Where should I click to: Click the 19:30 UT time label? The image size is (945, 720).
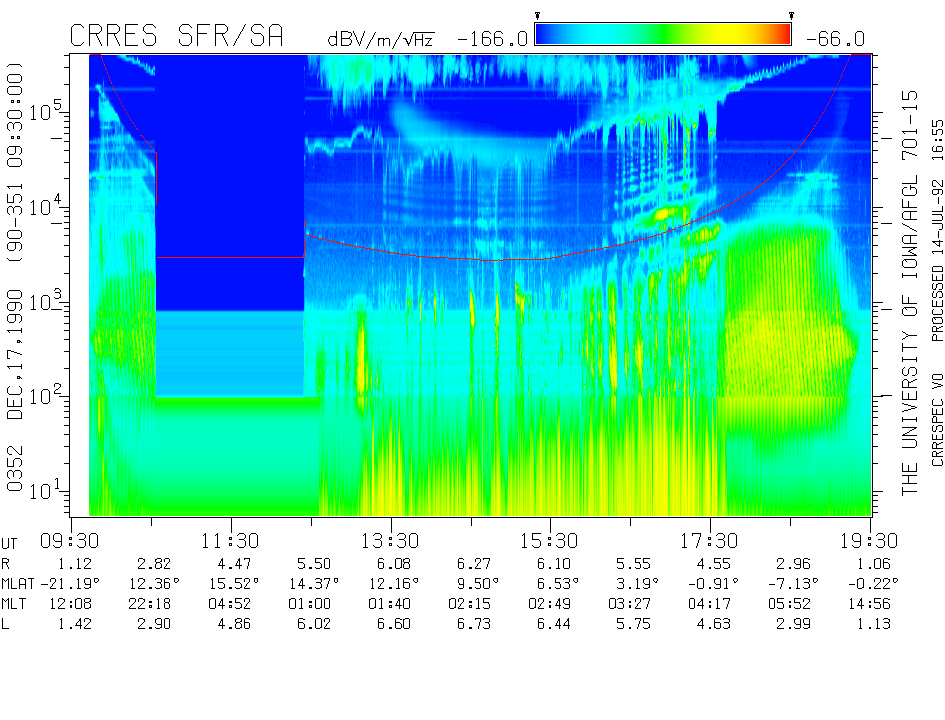pos(869,540)
